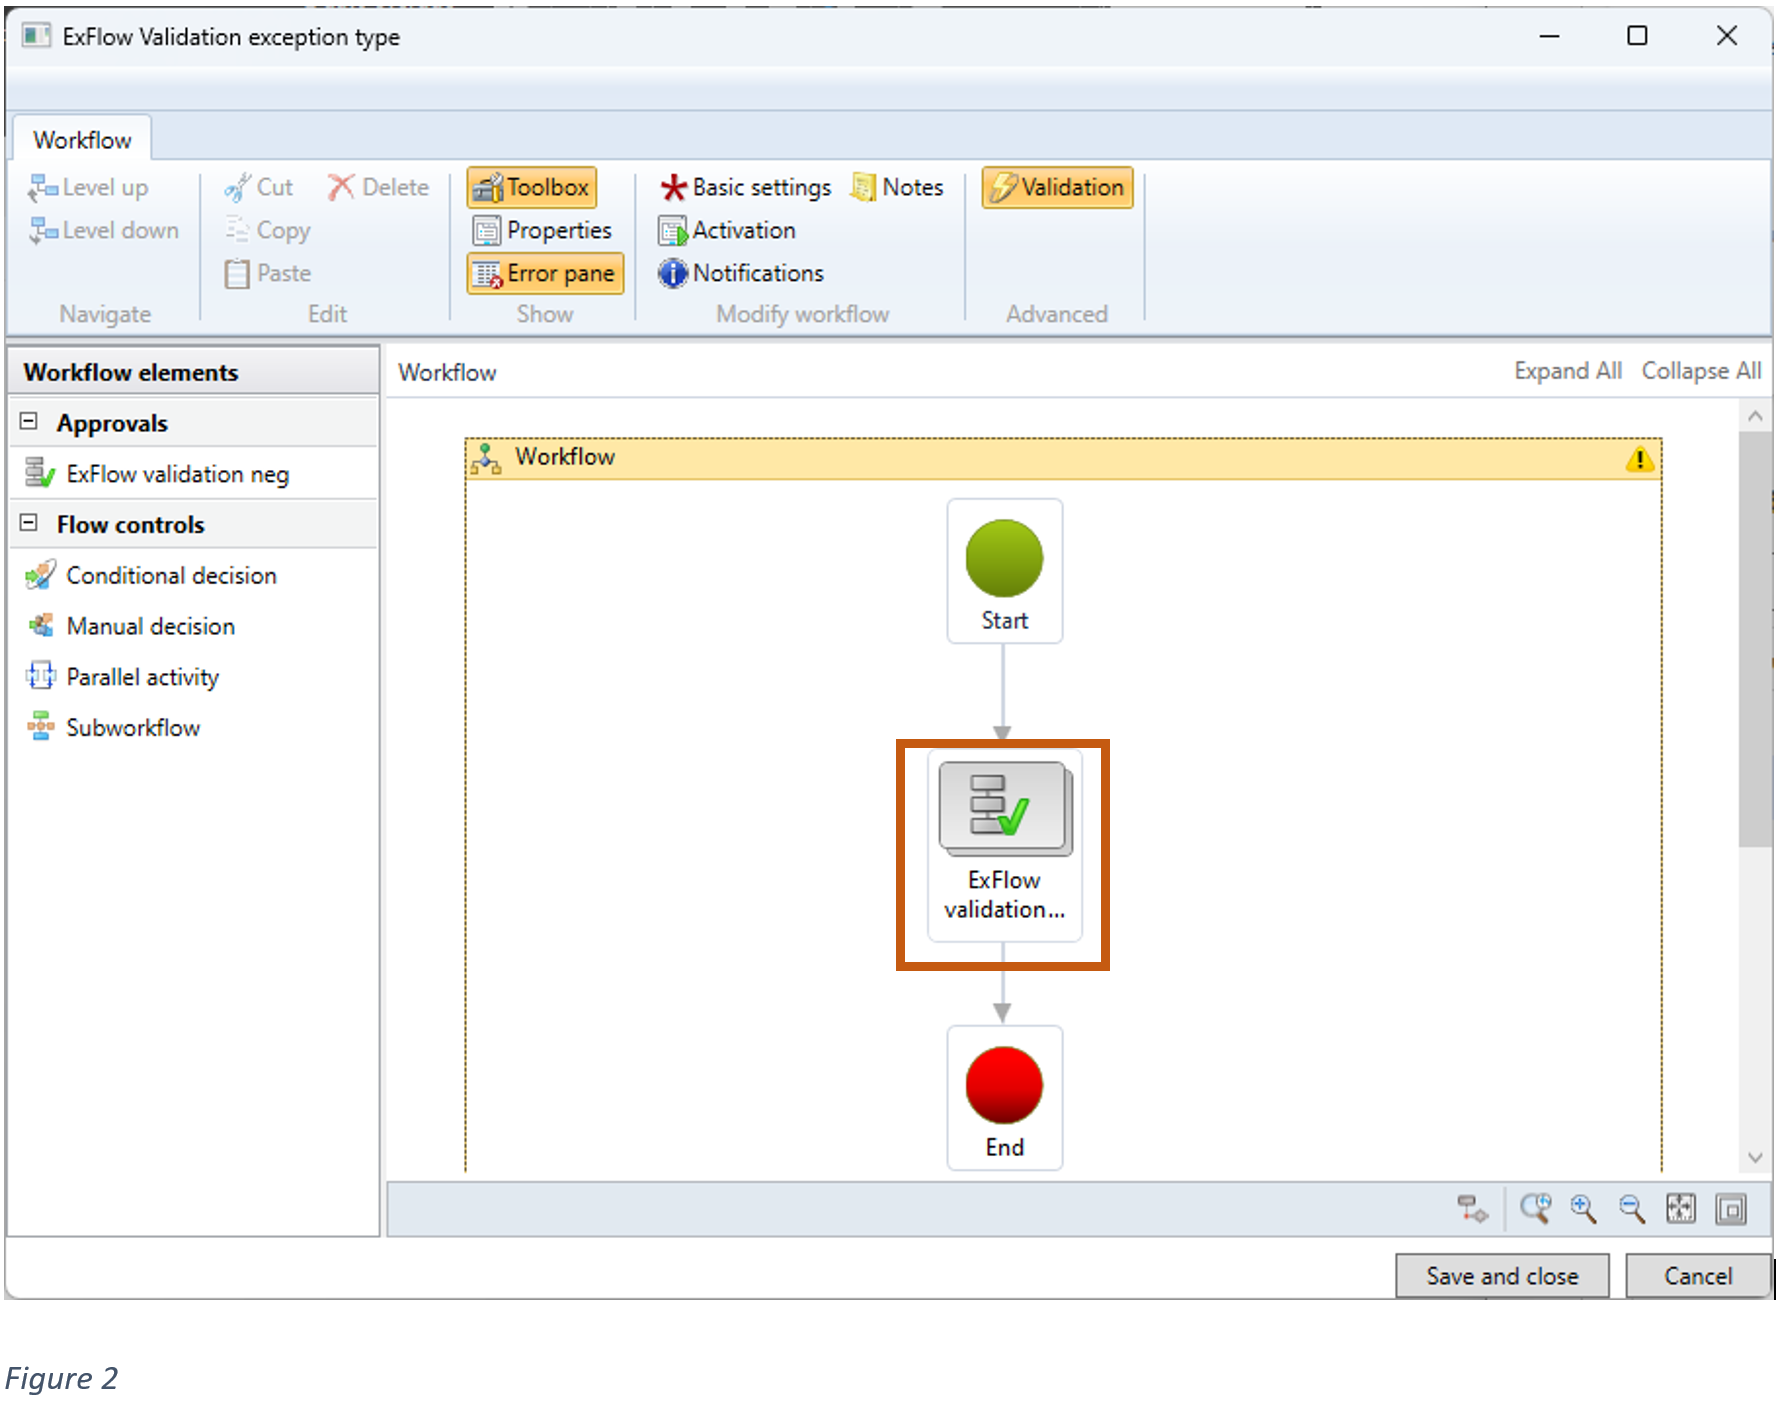Click the fit to screen icon
Viewport: 1776px width, 1401px height.
pyautogui.click(x=1681, y=1209)
